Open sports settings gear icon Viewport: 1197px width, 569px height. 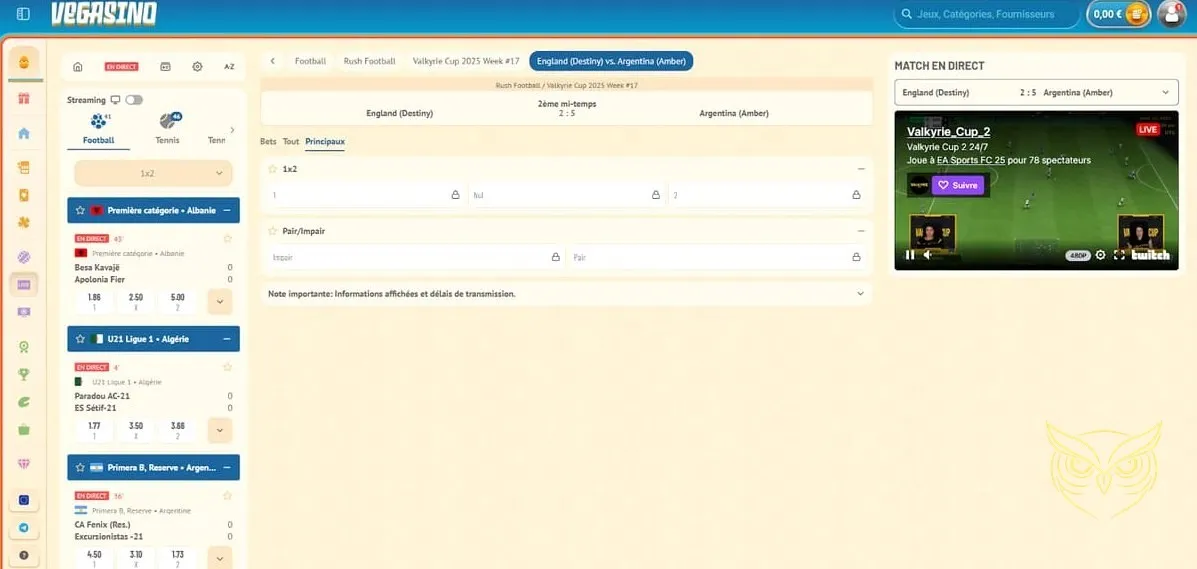click(197, 67)
